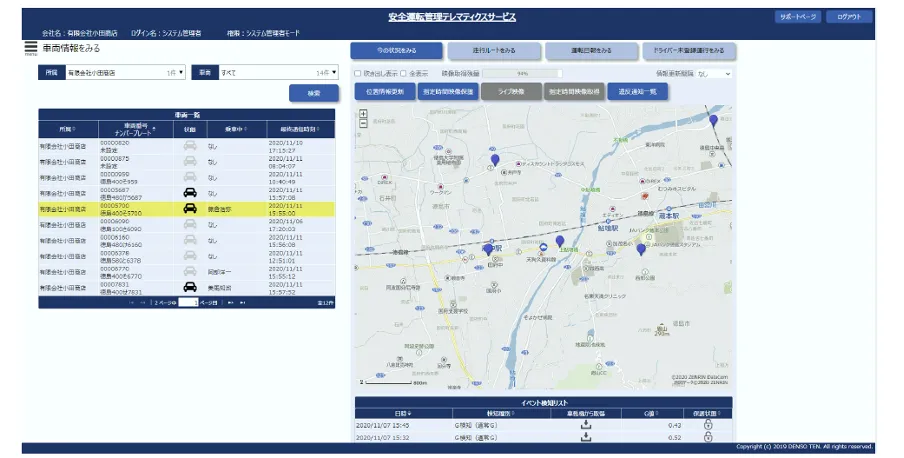Download video for 2020/11/07 15:45 event

point(586,425)
